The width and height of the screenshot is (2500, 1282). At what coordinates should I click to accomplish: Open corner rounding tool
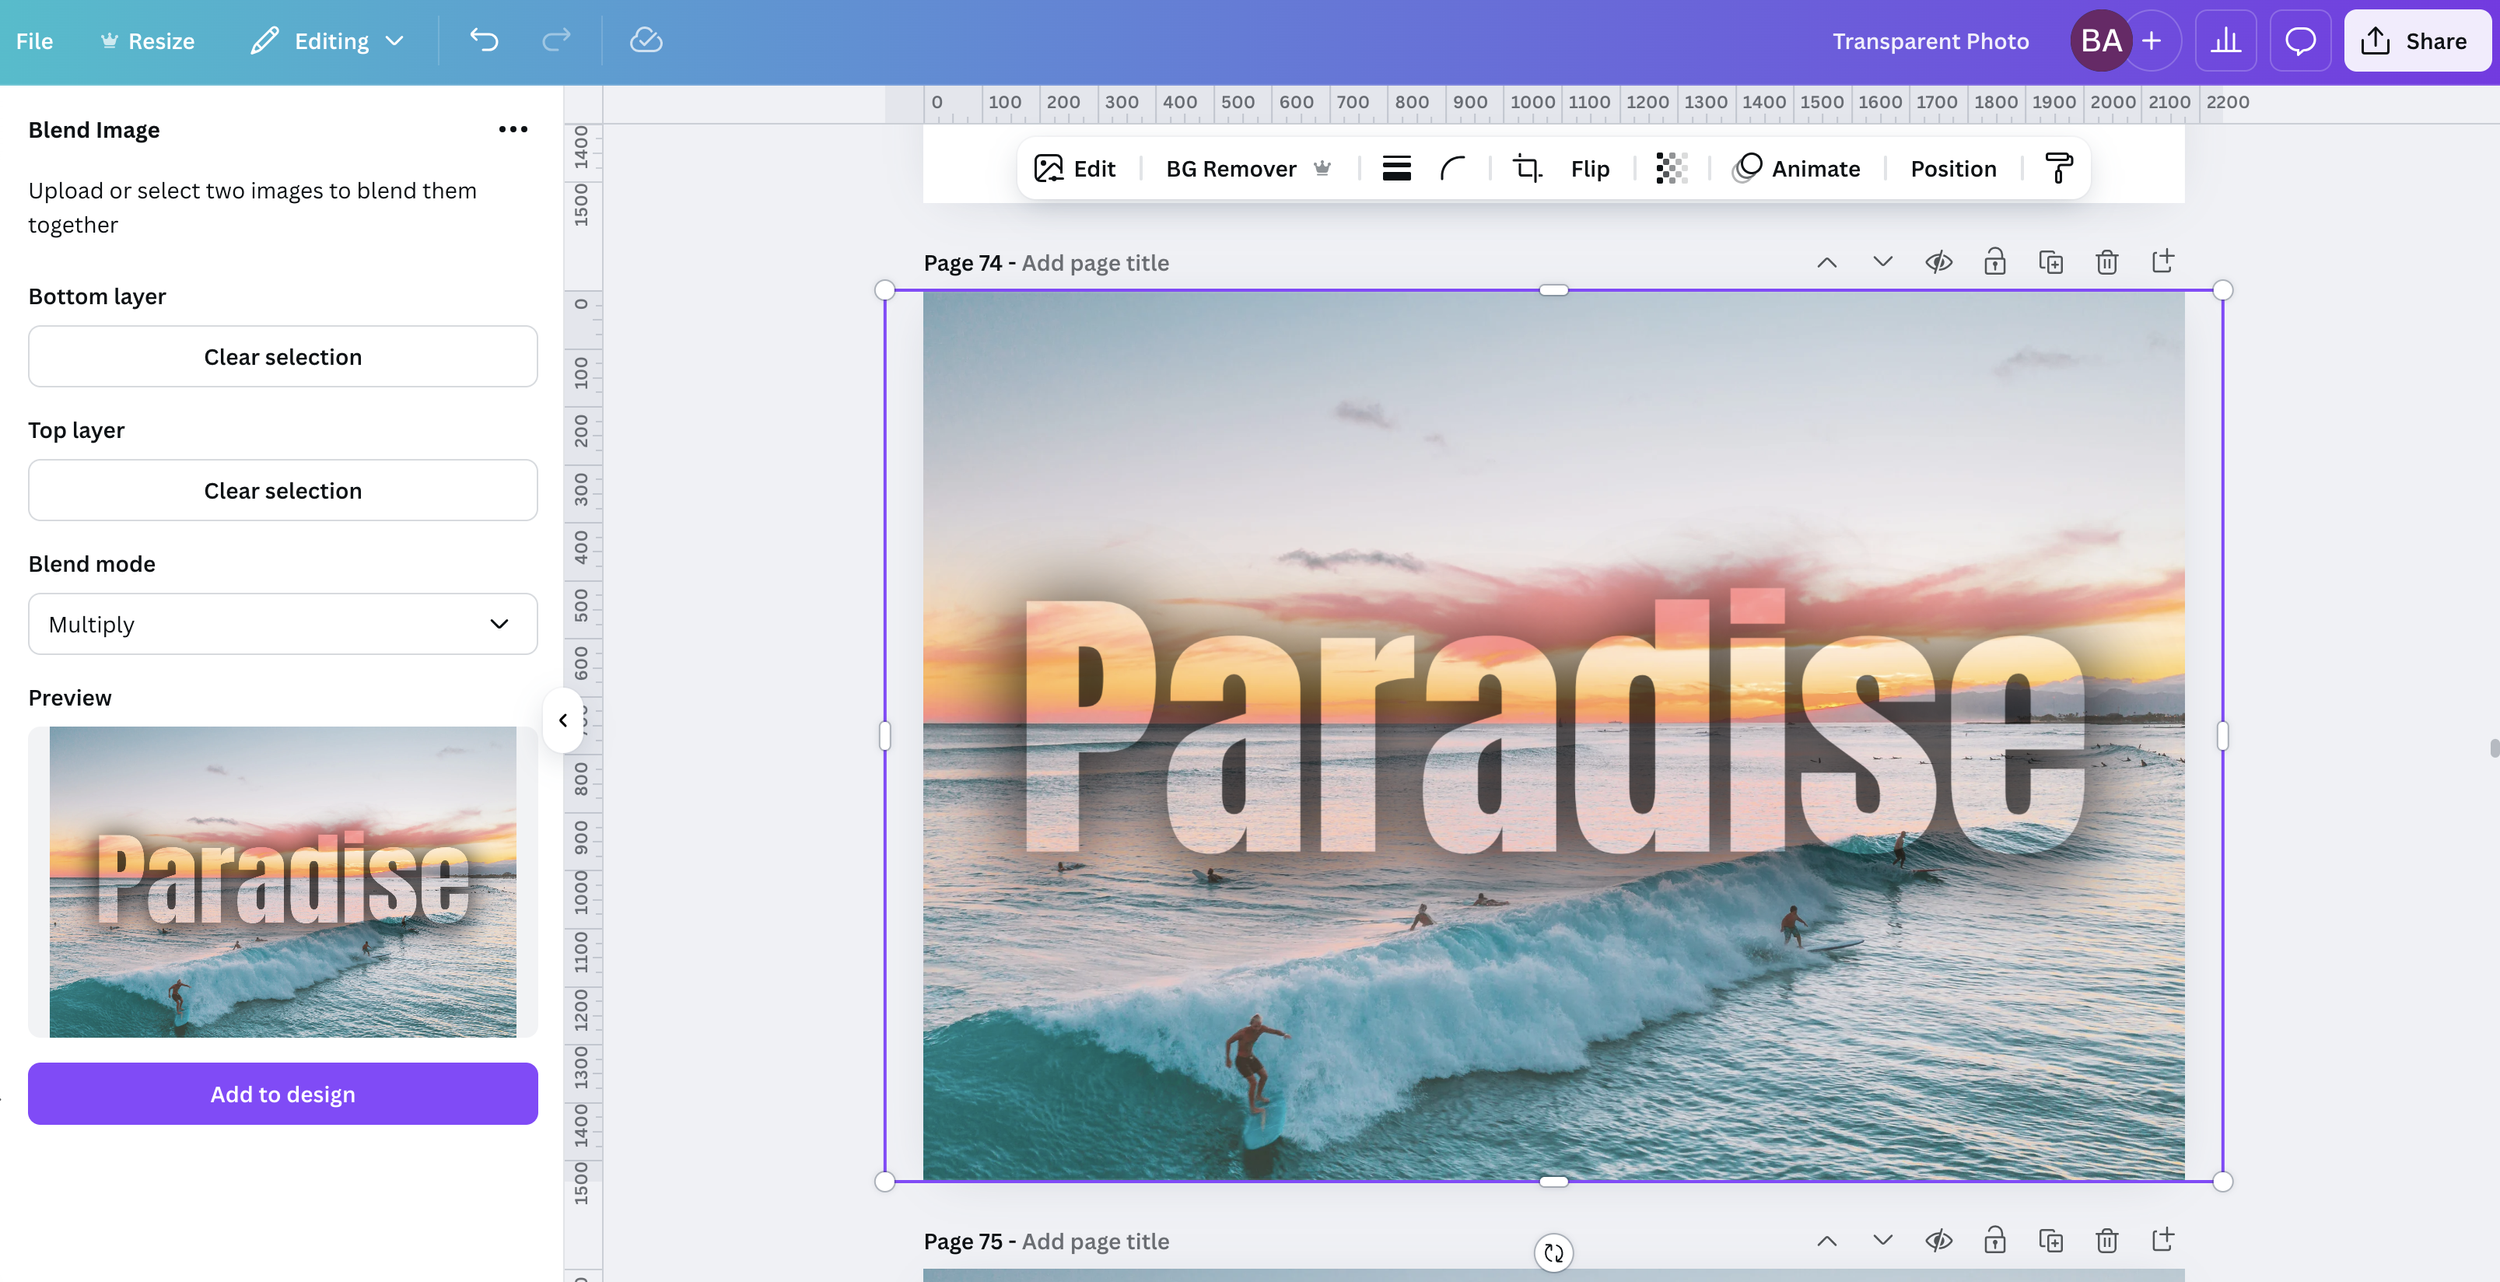1452,168
